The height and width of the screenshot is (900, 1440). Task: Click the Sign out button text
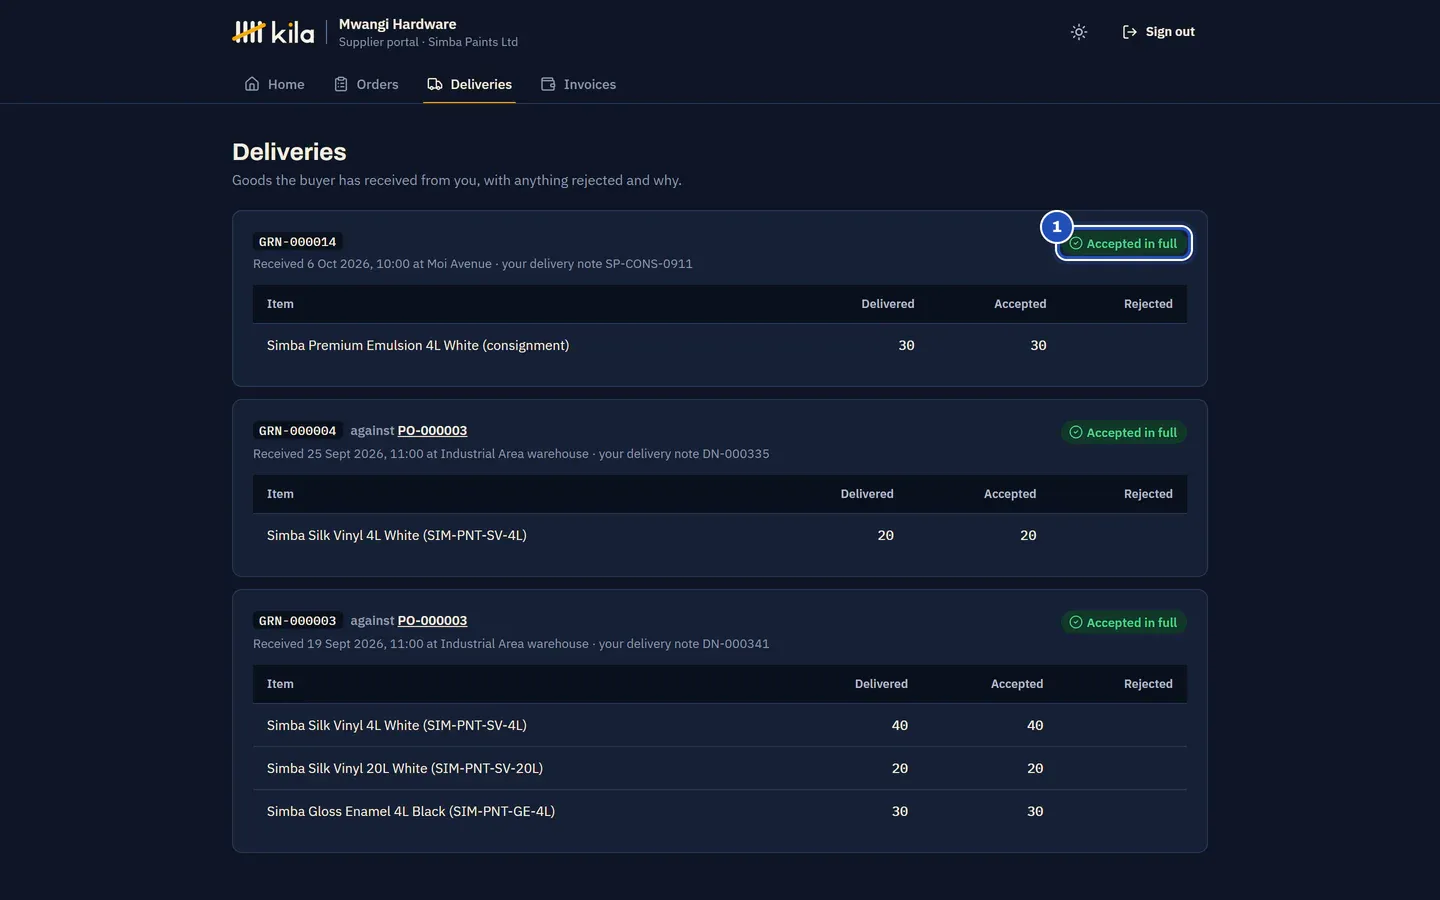click(1170, 32)
